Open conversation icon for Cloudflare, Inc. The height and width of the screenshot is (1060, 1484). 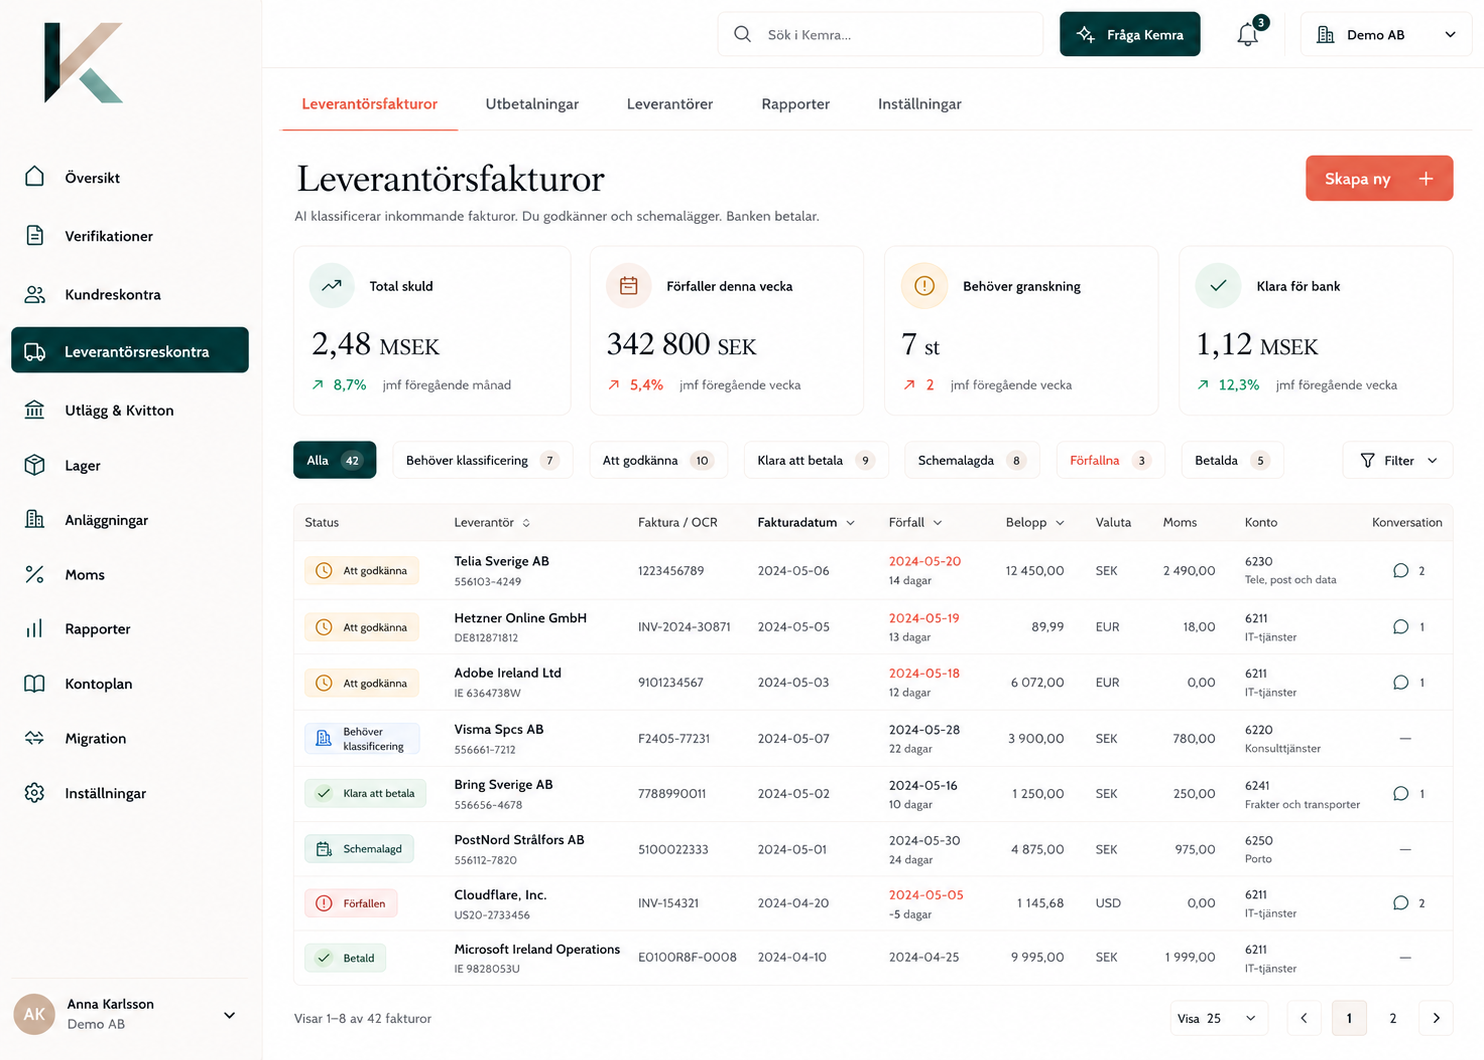point(1400,903)
